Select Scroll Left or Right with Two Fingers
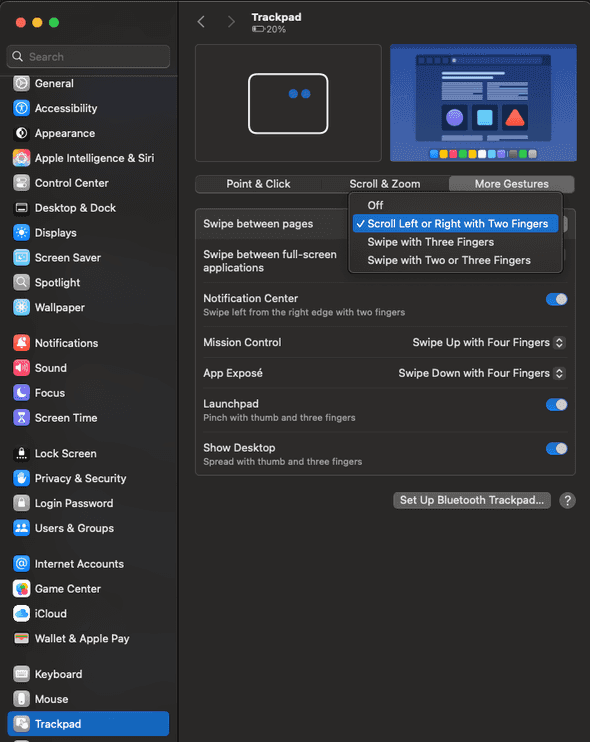This screenshot has height=742, width=590. point(455,224)
